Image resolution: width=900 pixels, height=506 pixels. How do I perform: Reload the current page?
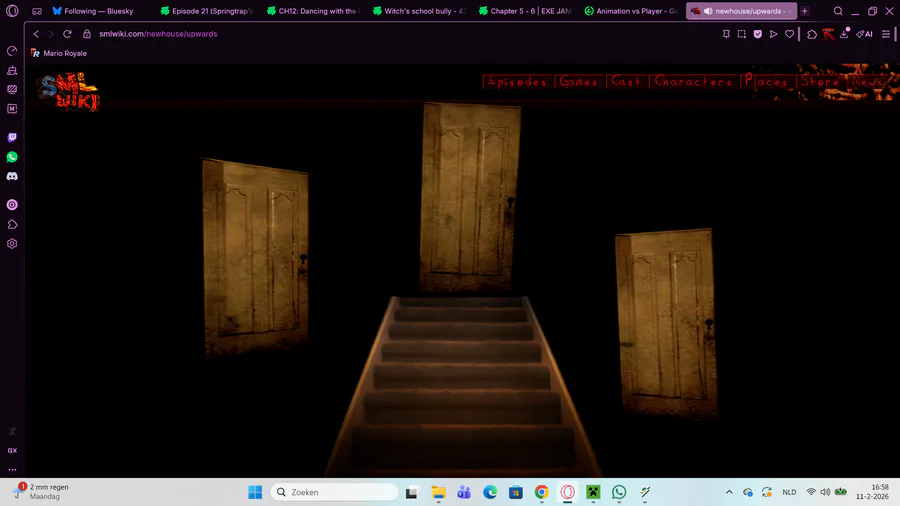point(67,34)
